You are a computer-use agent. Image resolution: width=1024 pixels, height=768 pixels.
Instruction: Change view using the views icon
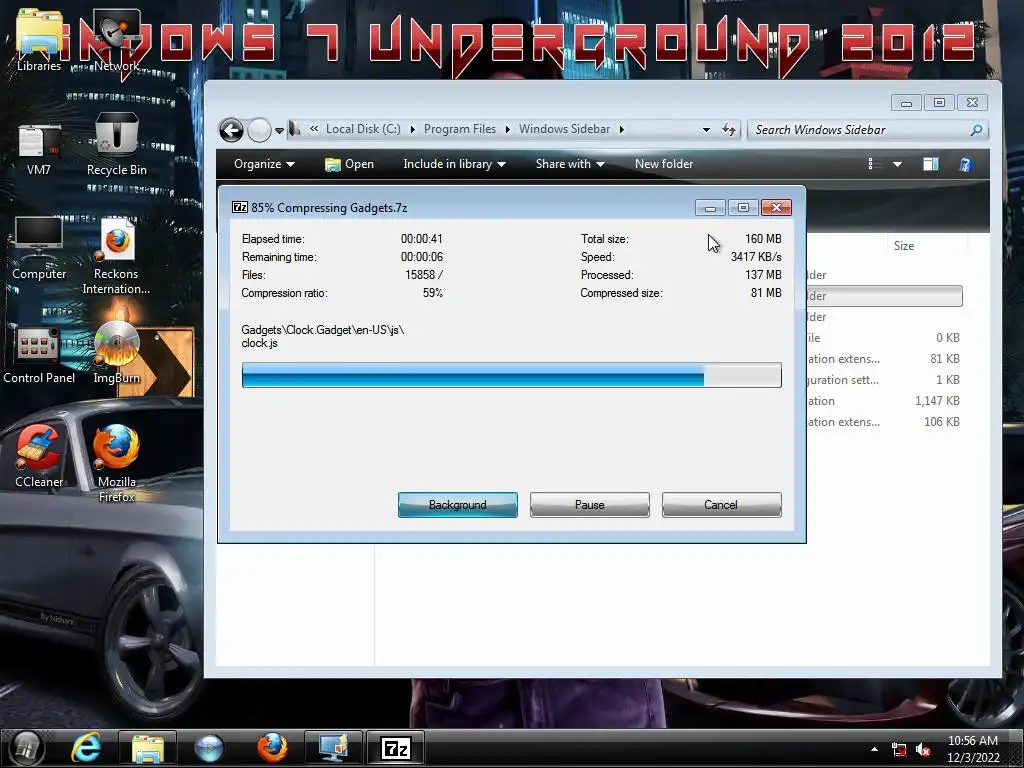pos(871,164)
